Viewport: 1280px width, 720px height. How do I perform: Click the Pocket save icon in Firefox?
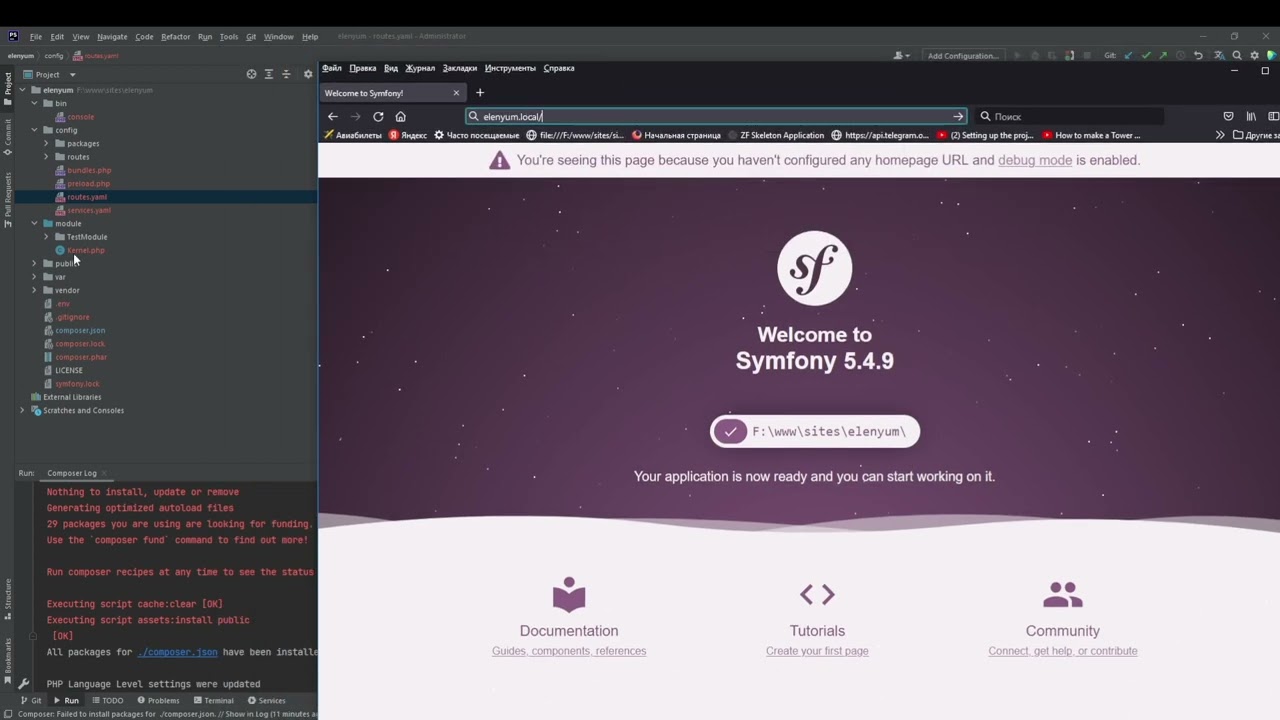pyautogui.click(x=1228, y=116)
